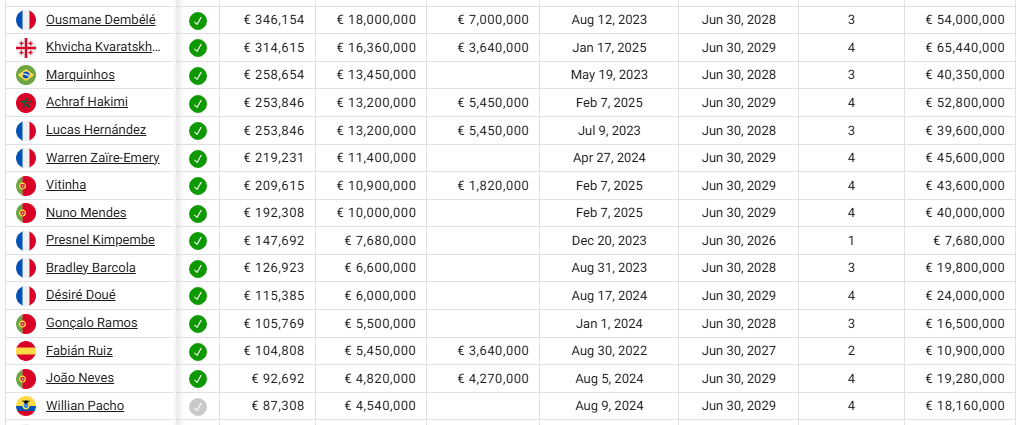Click the Portugal flag beside Vitinha
The width and height of the screenshot is (1016, 425).
point(26,185)
